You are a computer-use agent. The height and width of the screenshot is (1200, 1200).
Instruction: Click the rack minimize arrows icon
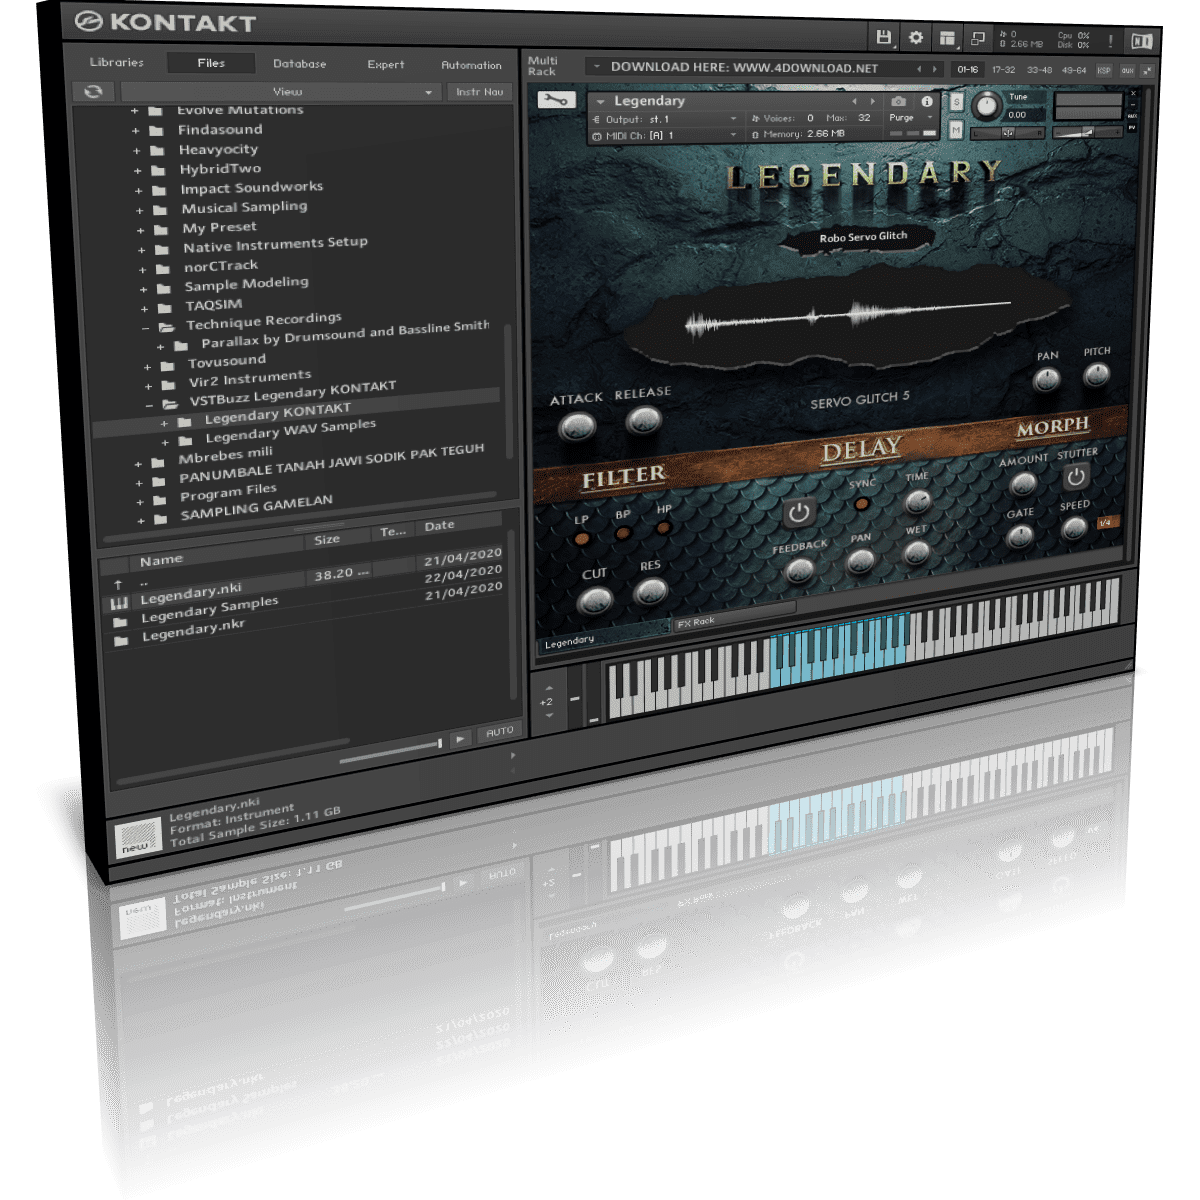(x=1147, y=71)
